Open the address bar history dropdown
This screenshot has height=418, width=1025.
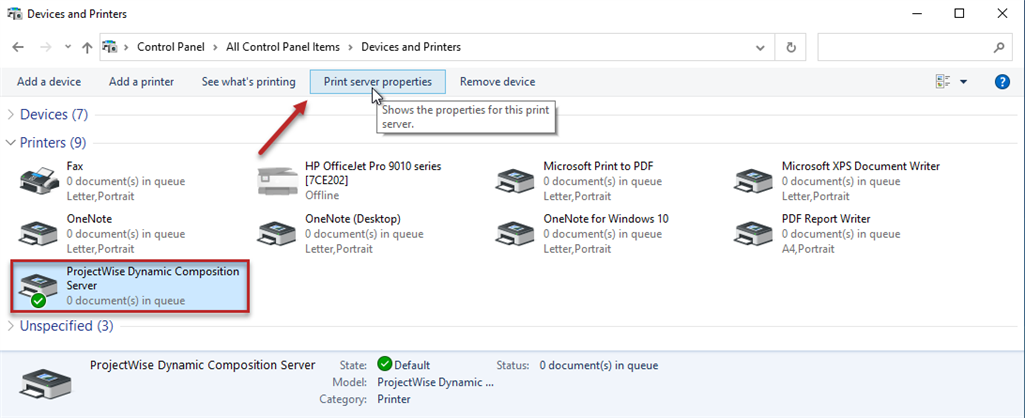coord(760,47)
